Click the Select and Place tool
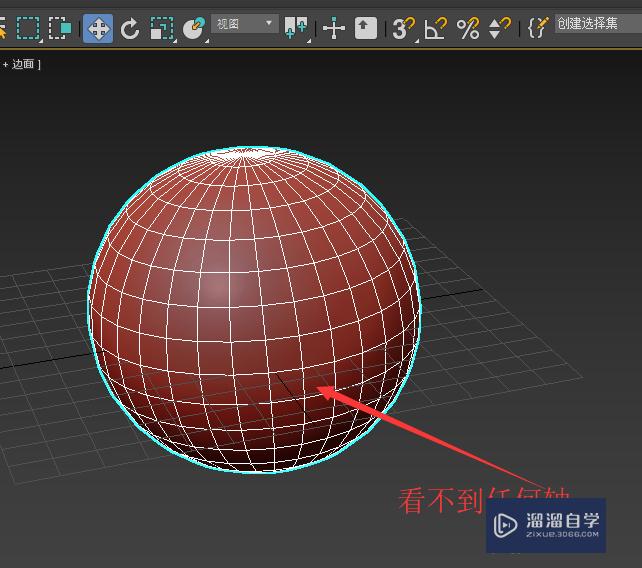Viewport: 642px width, 568px height. [193, 28]
